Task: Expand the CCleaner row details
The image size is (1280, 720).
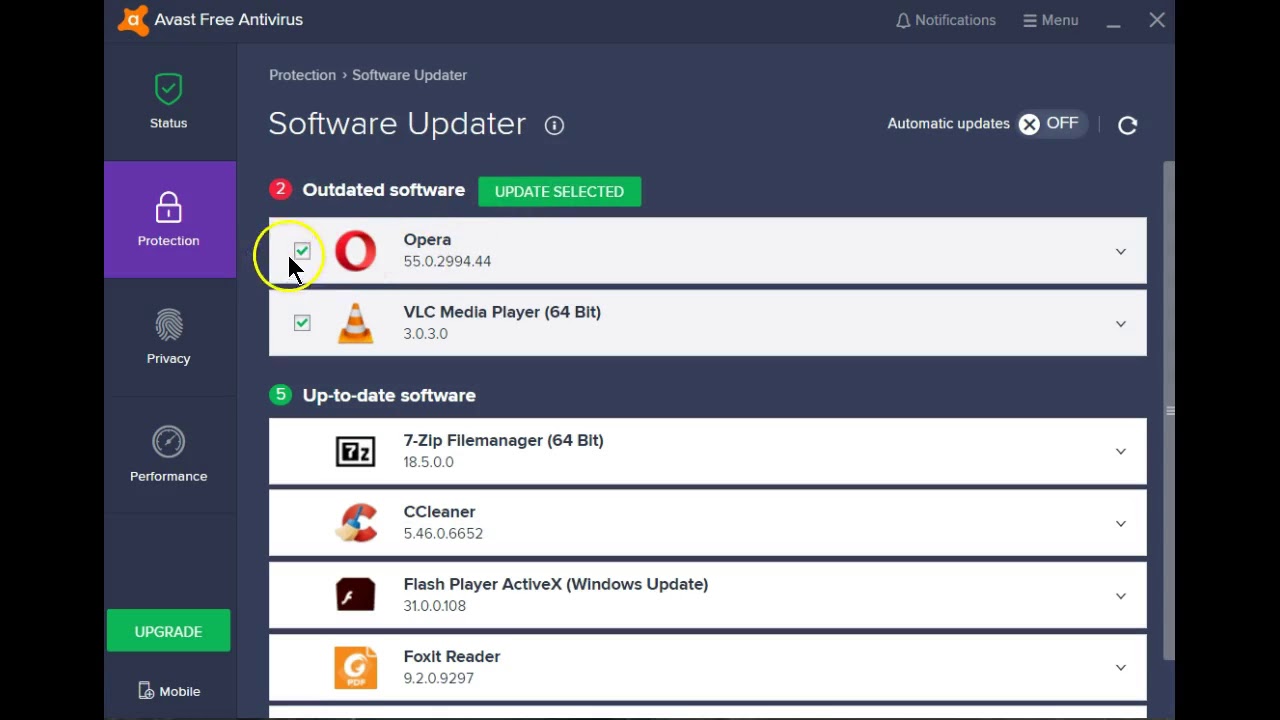Action: [x=1120, y=523]
